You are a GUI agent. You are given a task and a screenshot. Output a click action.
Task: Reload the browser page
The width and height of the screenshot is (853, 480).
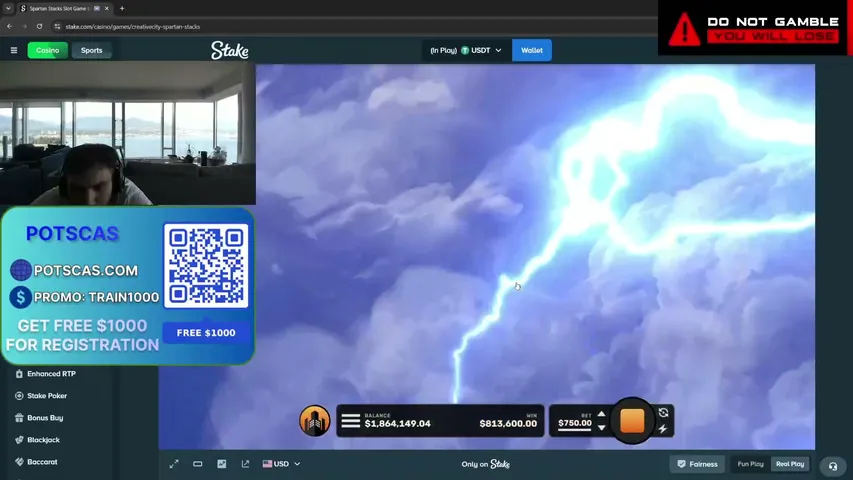39,26
